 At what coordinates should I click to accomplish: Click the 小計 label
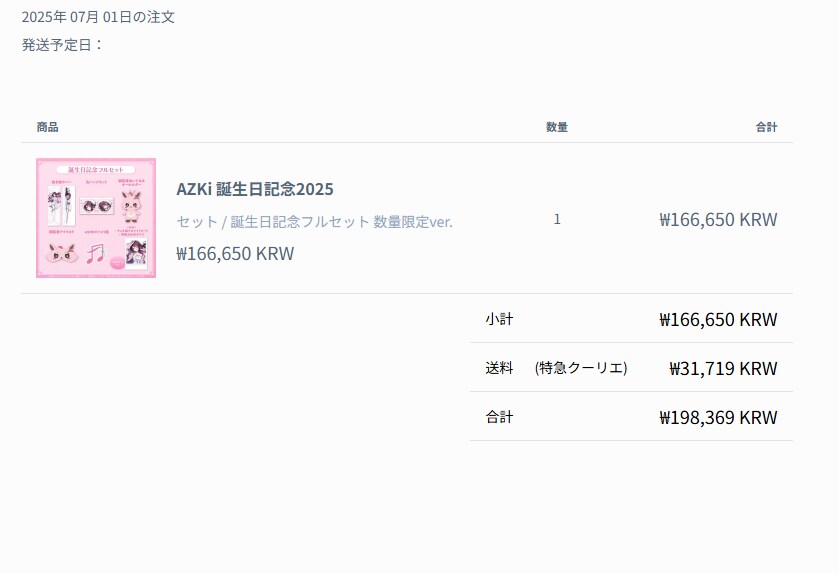click(499, 319)
